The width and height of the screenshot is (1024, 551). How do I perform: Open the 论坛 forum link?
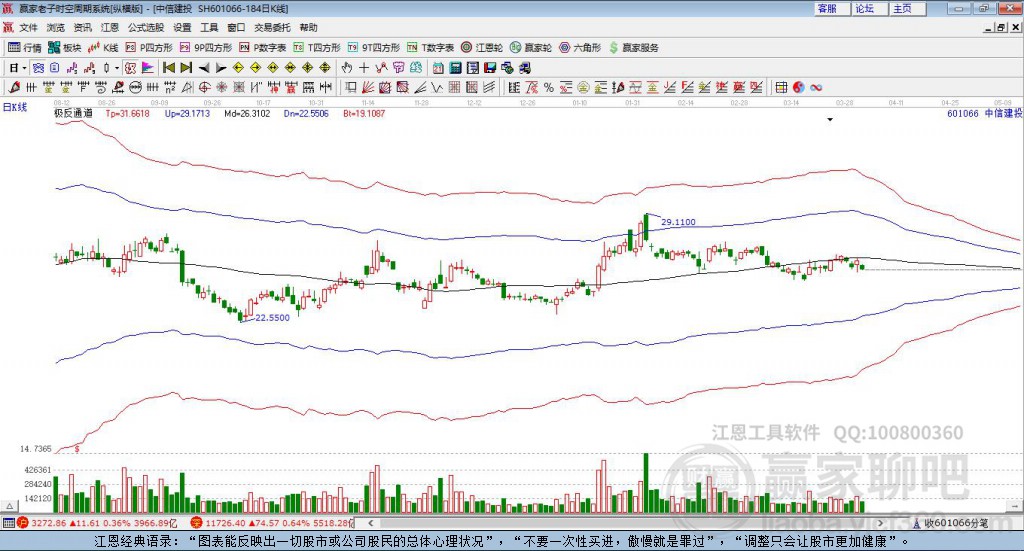coord(864,8)
